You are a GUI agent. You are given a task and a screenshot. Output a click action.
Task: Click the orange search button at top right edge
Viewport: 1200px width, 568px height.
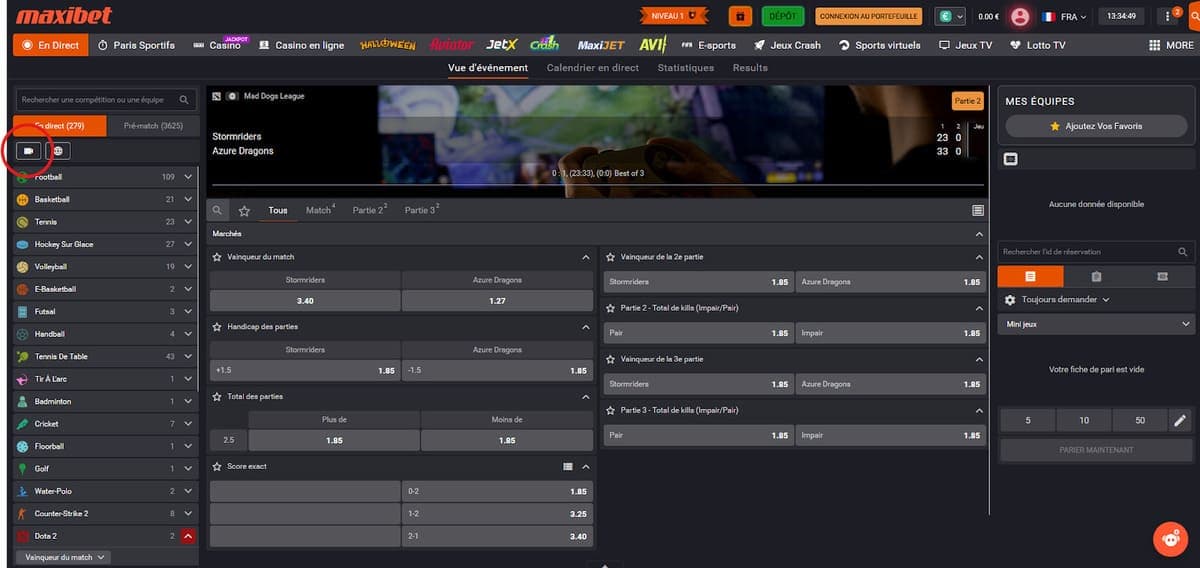(x=1195, y=16)
